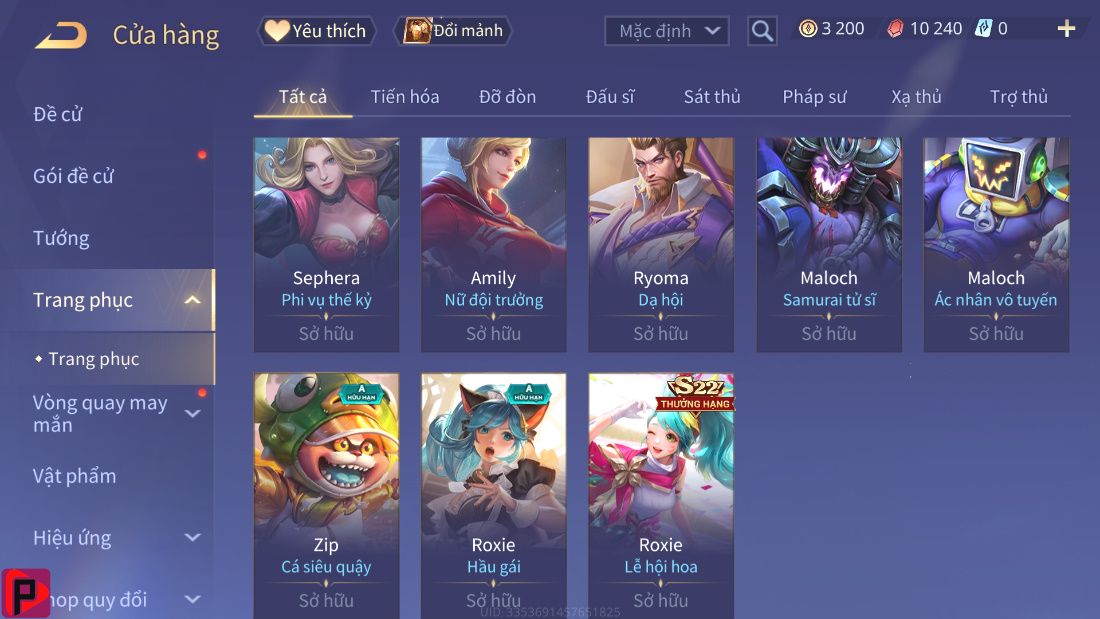Switch to the Sát thủ tab

712,97
